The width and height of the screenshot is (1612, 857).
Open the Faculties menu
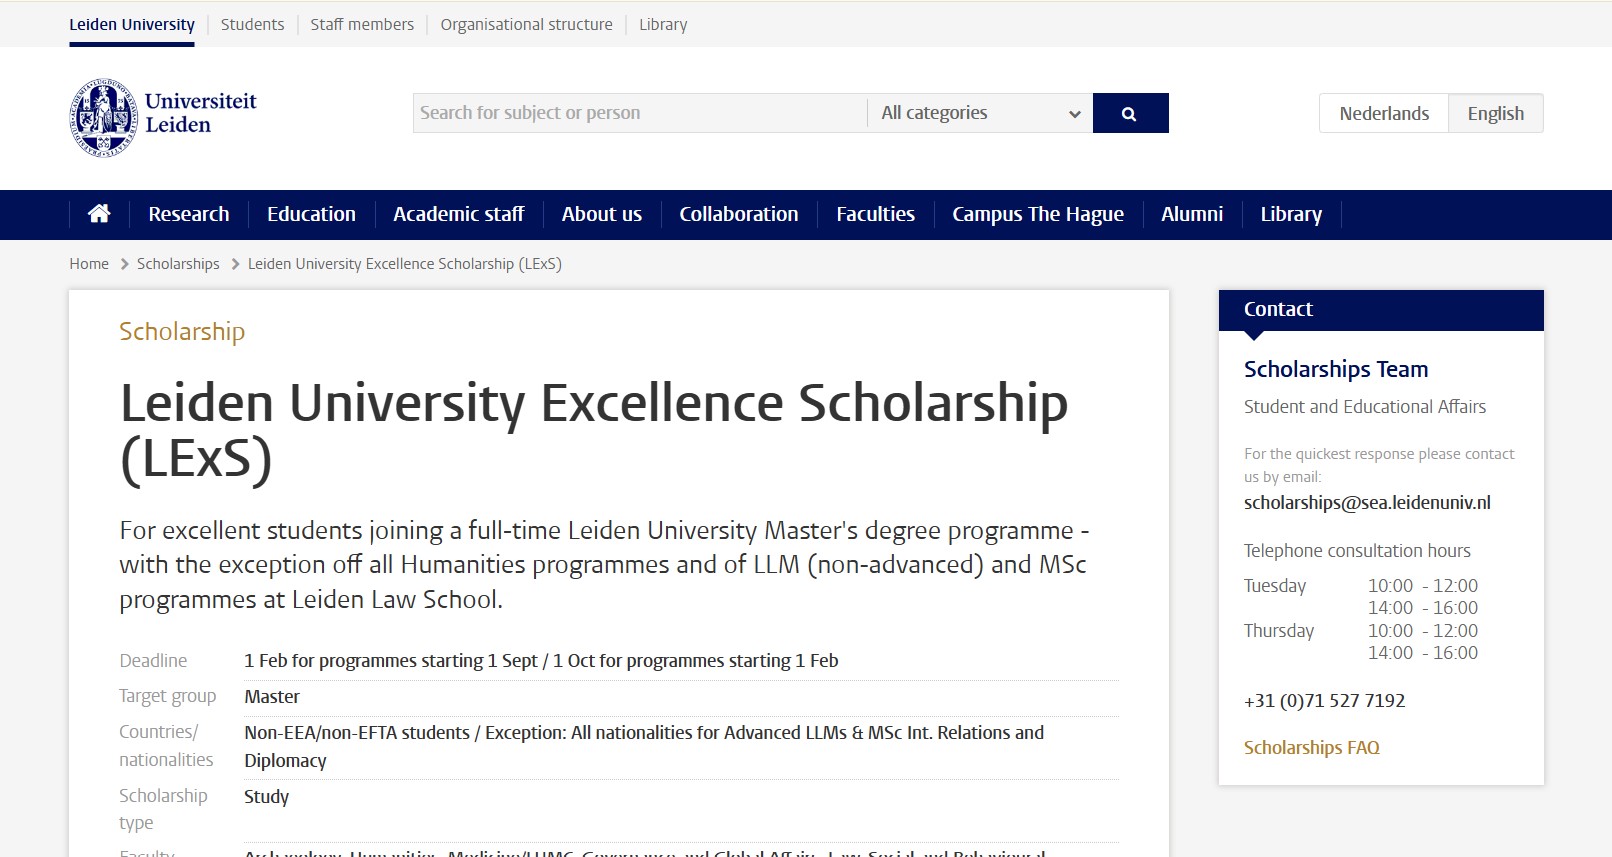point(876,214)
